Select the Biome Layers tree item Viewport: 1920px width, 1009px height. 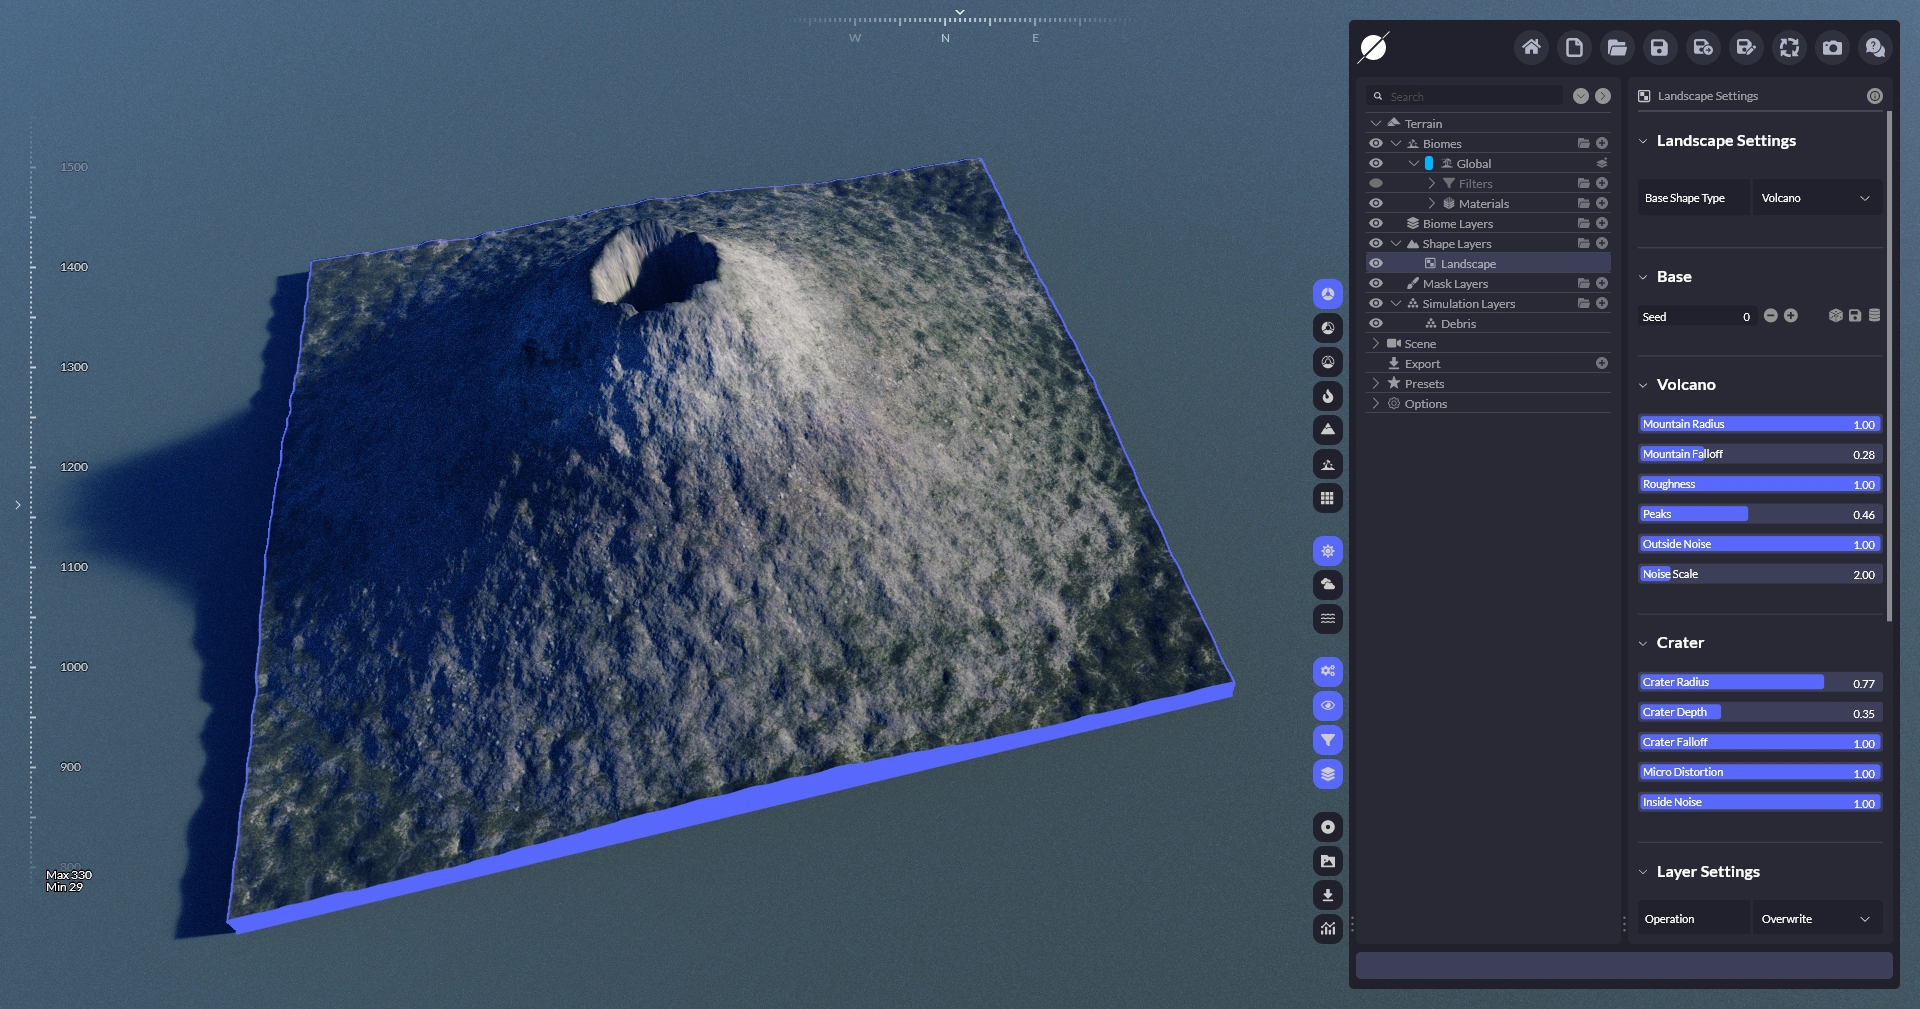click(x=1457, y=224)
